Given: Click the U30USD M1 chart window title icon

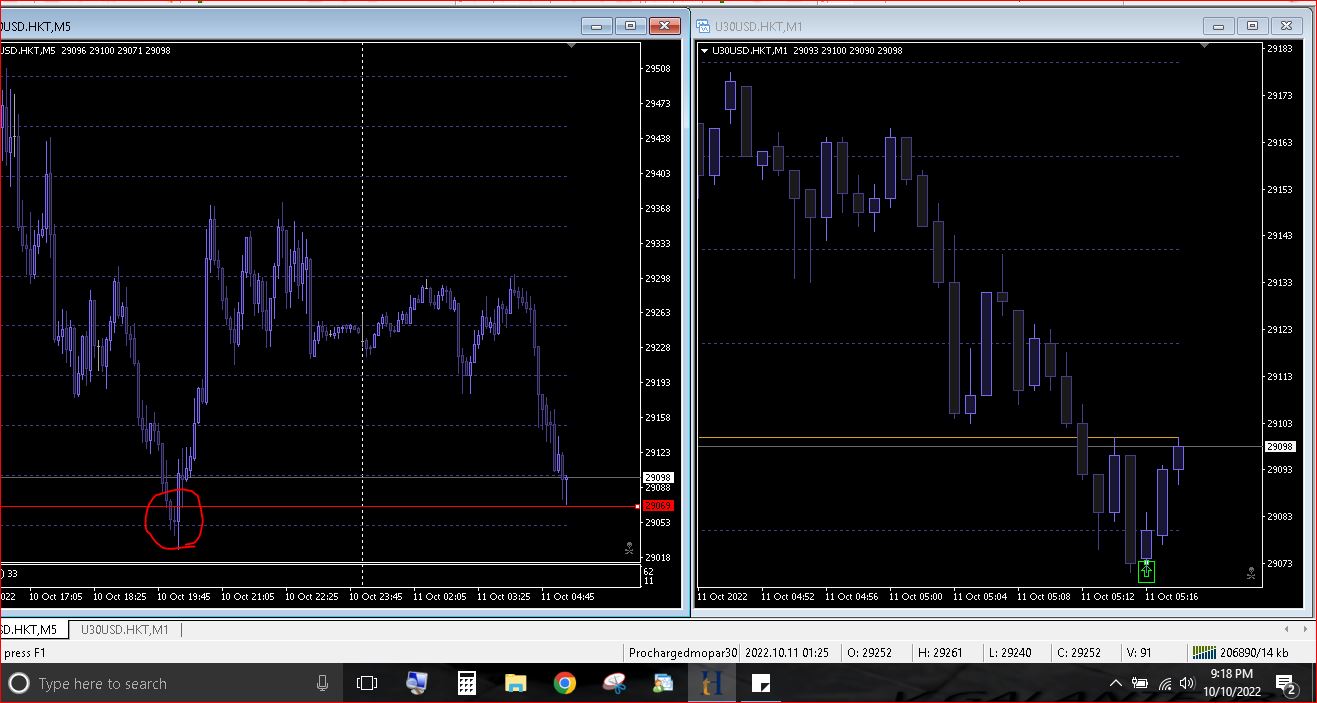Looking at the screenshot, I should click(x=704, y=26).
